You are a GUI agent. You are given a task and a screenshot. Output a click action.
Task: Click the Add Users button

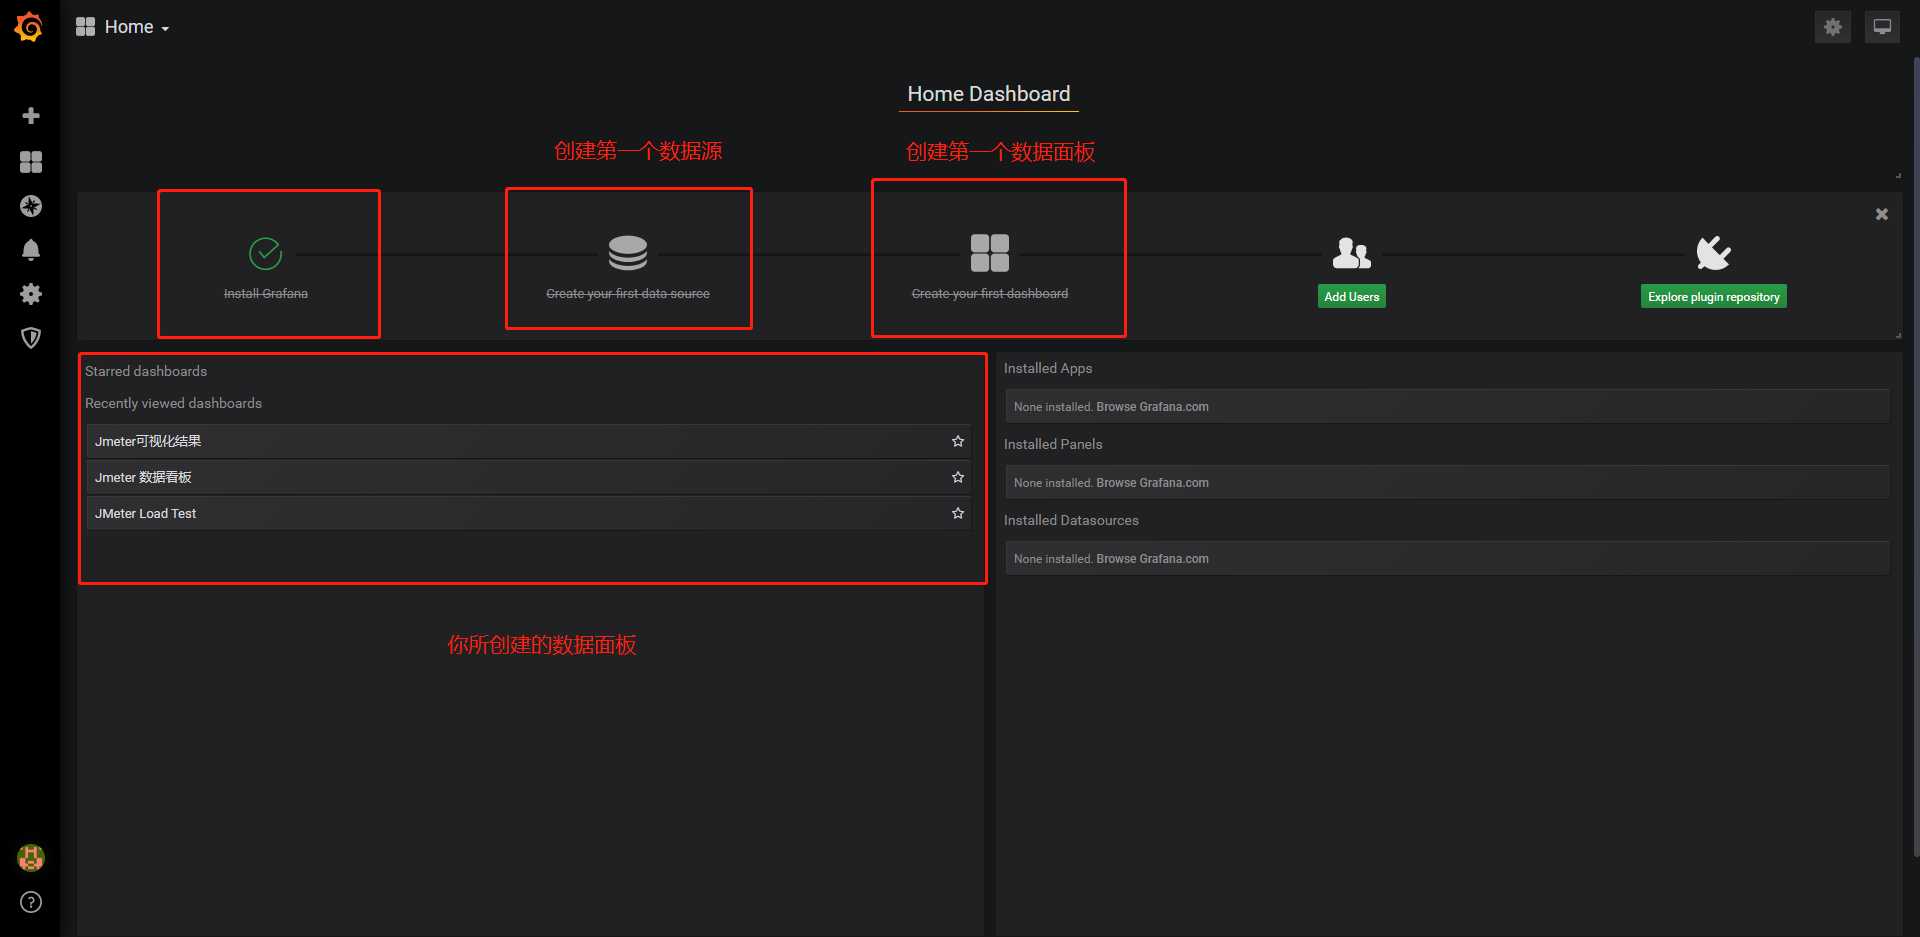coord(1352,296)
